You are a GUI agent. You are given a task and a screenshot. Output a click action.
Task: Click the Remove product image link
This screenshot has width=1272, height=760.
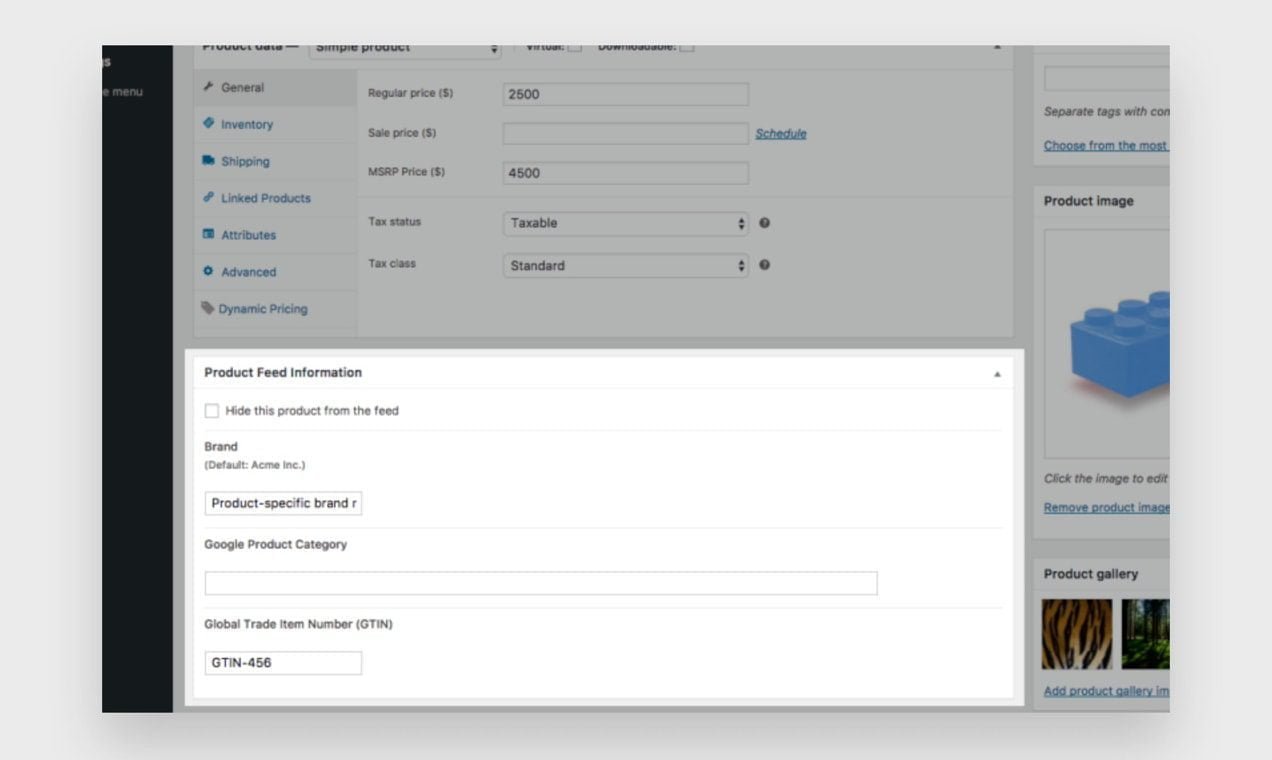point(1106,508)
